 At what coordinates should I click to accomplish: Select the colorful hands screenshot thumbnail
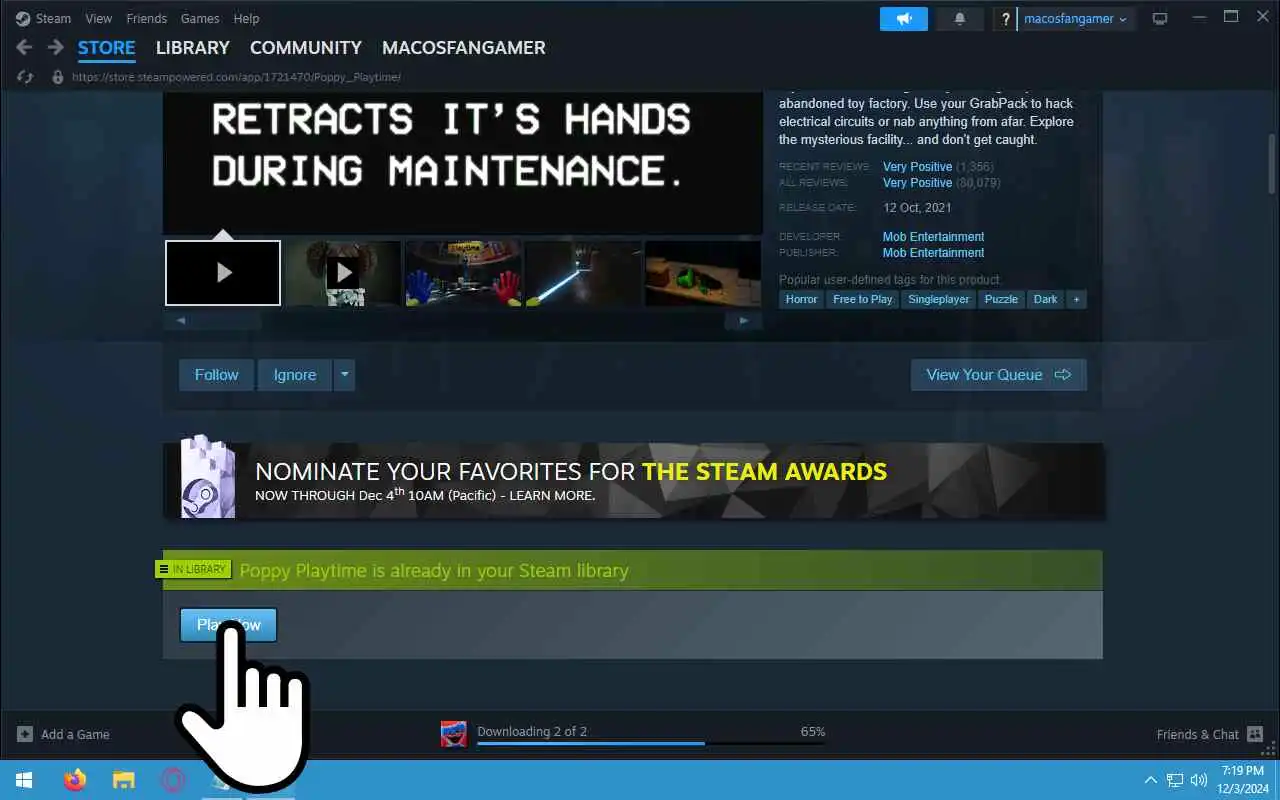click(463, 273)
